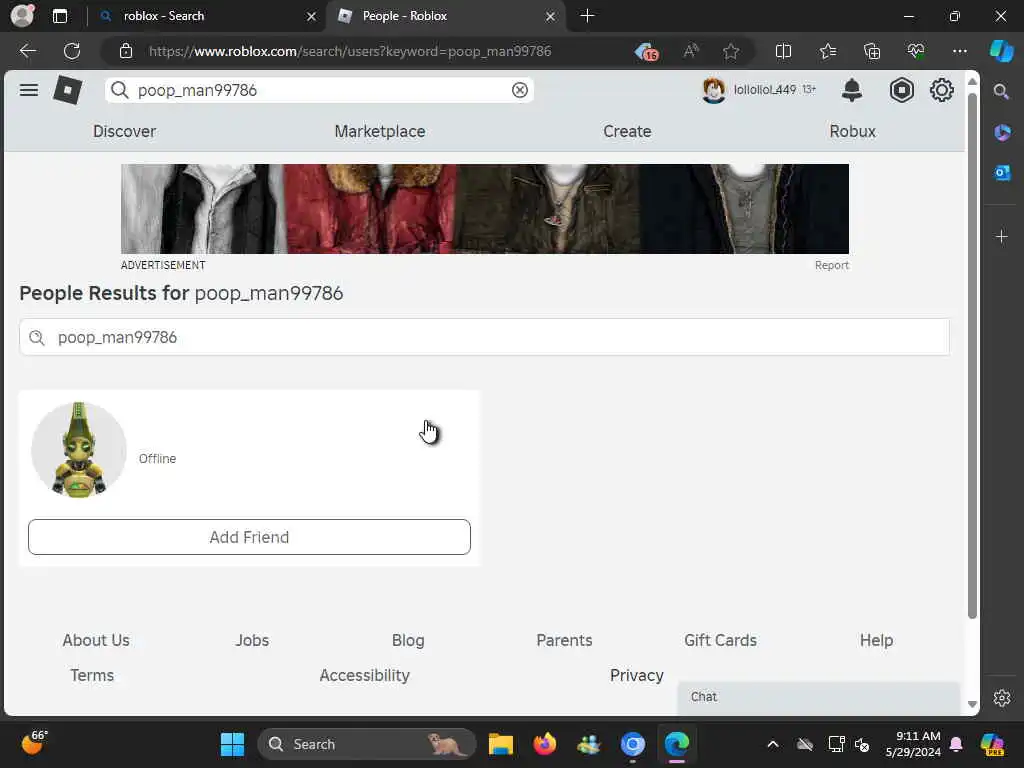
Task: Open the About Us link
Action: 96,640
